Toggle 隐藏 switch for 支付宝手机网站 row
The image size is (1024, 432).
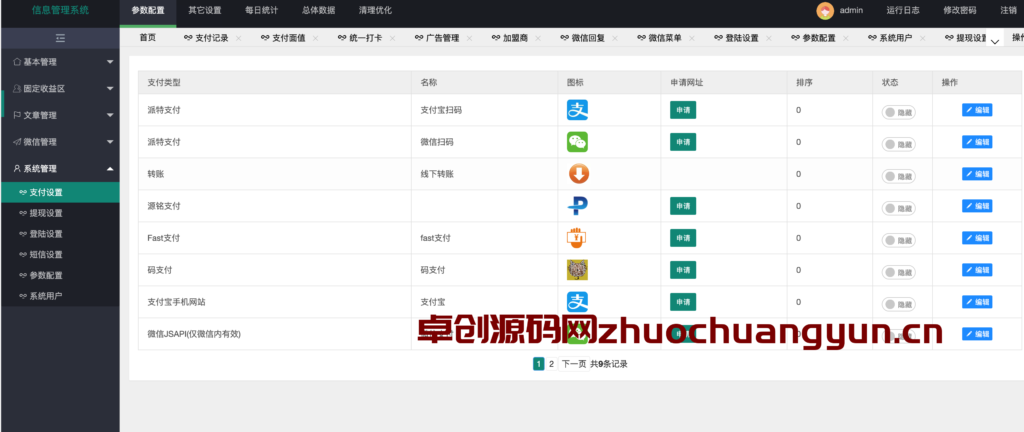click(x=899, y=304)
